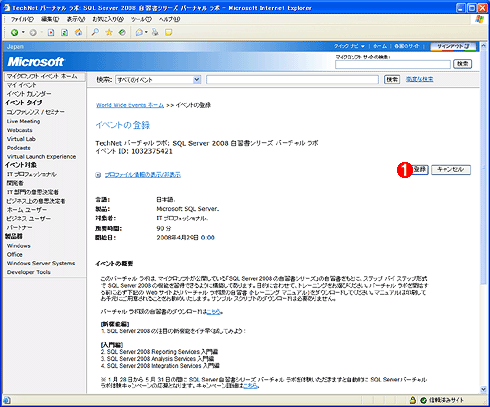Screen dimensions: 490x407
Task: Open the お気に入り(A) menu
Action: [x=108, y=19]
